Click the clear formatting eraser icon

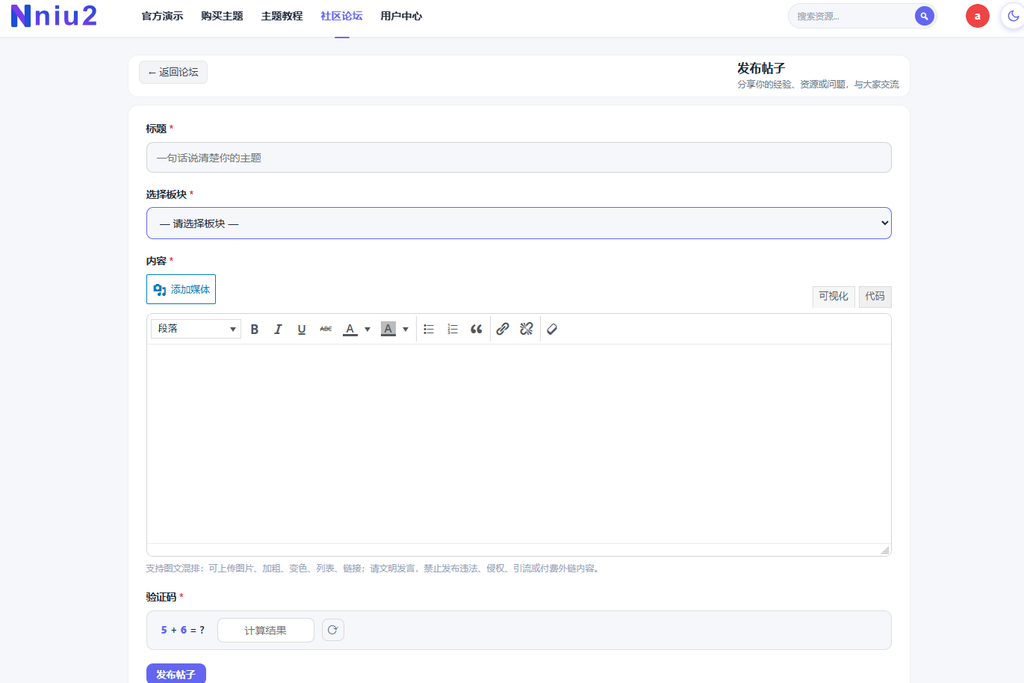coord(552,329)
